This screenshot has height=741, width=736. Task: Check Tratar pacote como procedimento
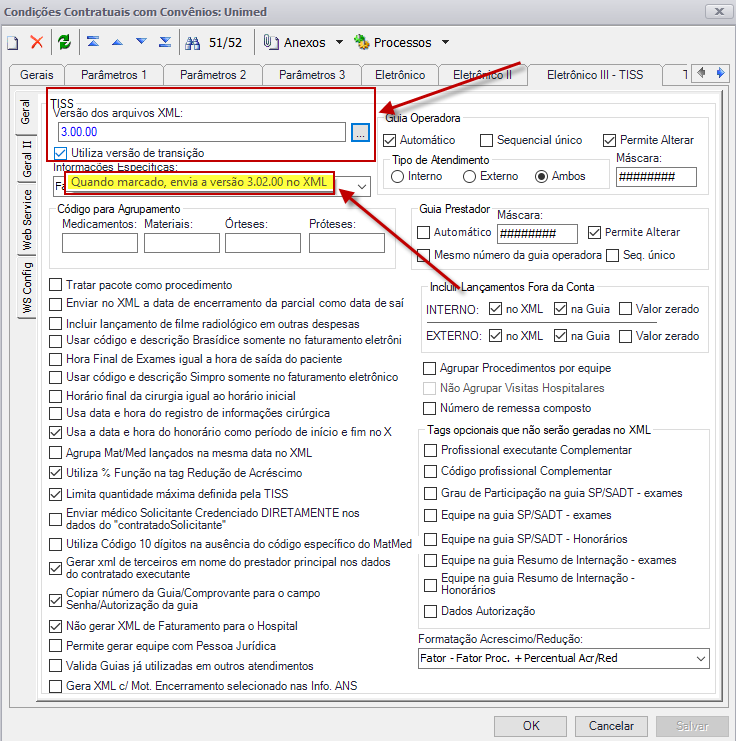pos(56,285)
